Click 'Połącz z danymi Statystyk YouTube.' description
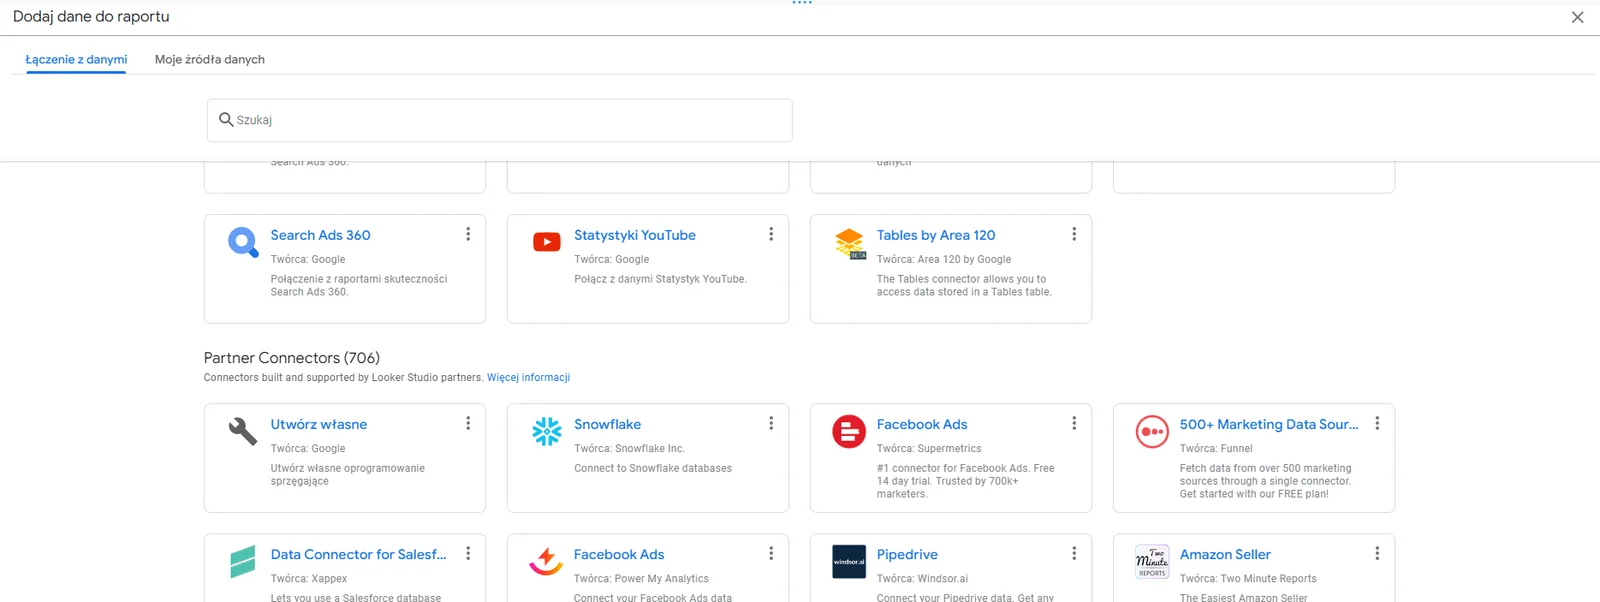The image size is (1600, 602). 660,280
